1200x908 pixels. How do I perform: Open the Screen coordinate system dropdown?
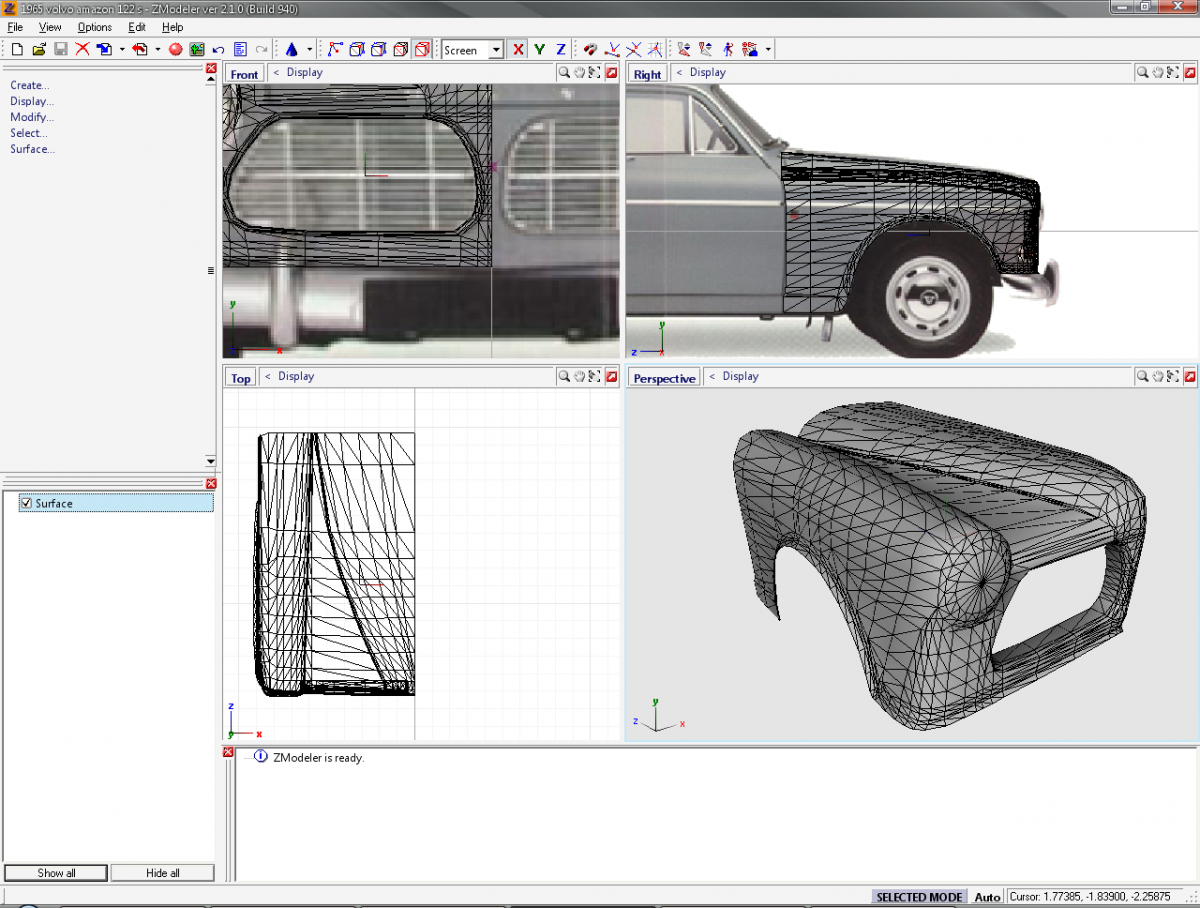(496, 50)
